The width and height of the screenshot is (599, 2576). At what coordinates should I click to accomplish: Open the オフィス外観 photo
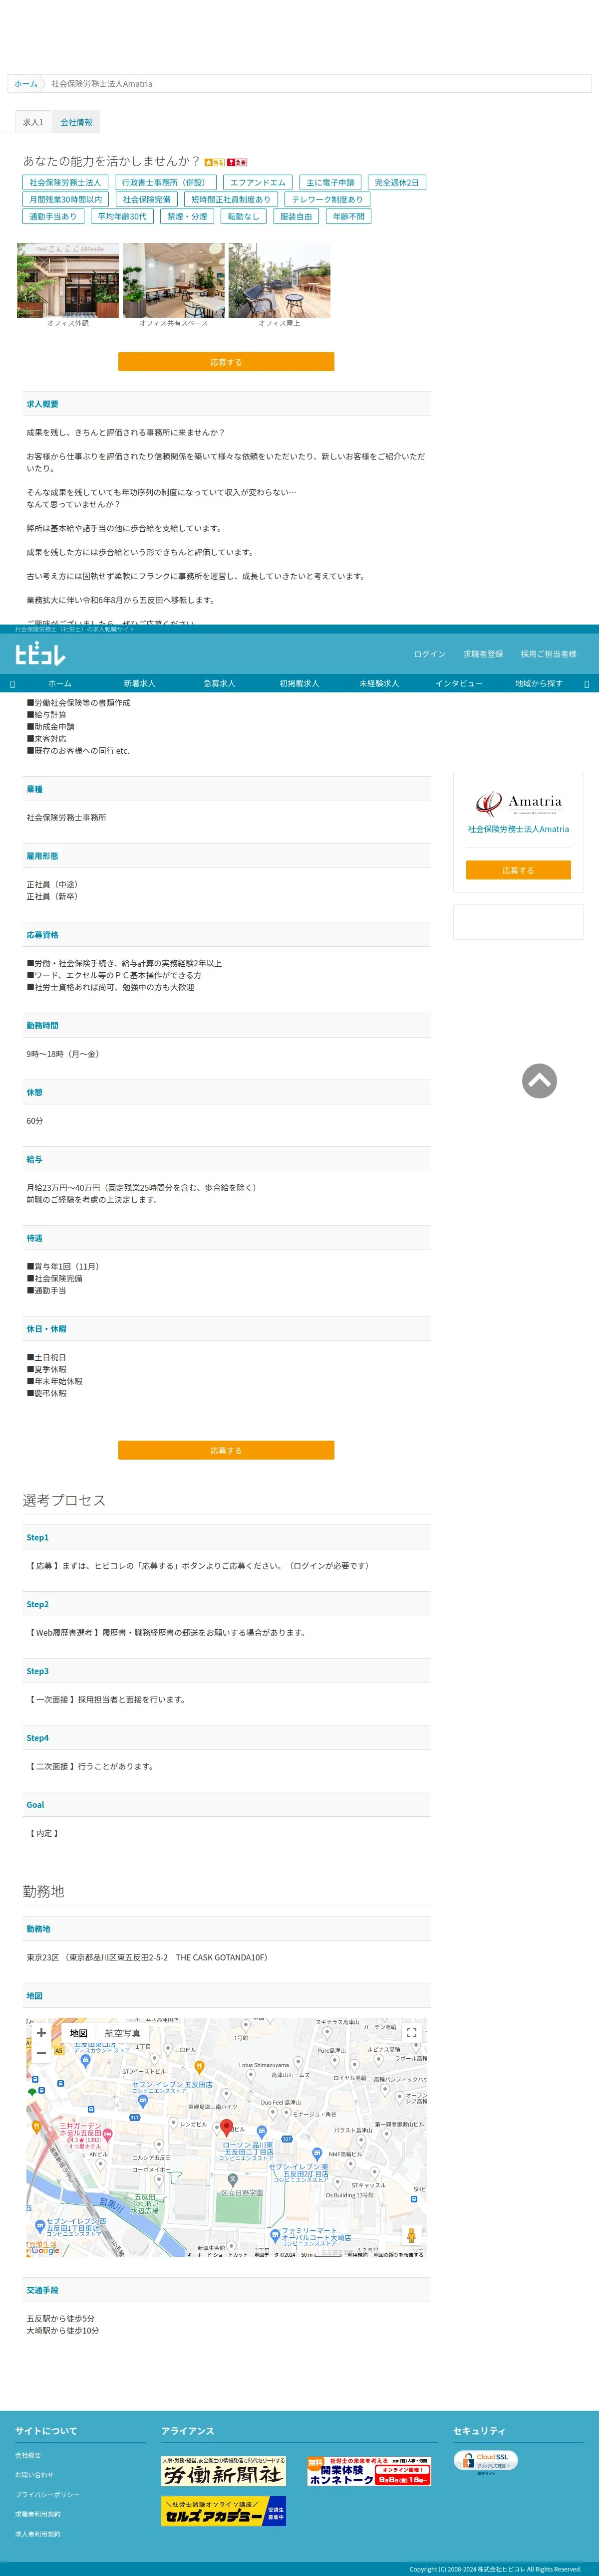[x=68, y=280]
